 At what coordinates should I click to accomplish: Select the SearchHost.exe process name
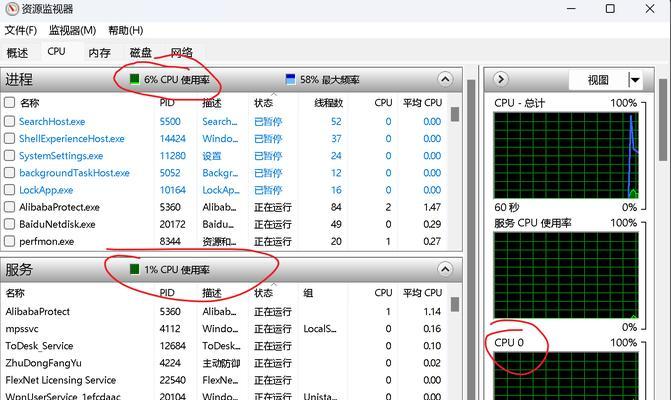(x=52, y=121)
